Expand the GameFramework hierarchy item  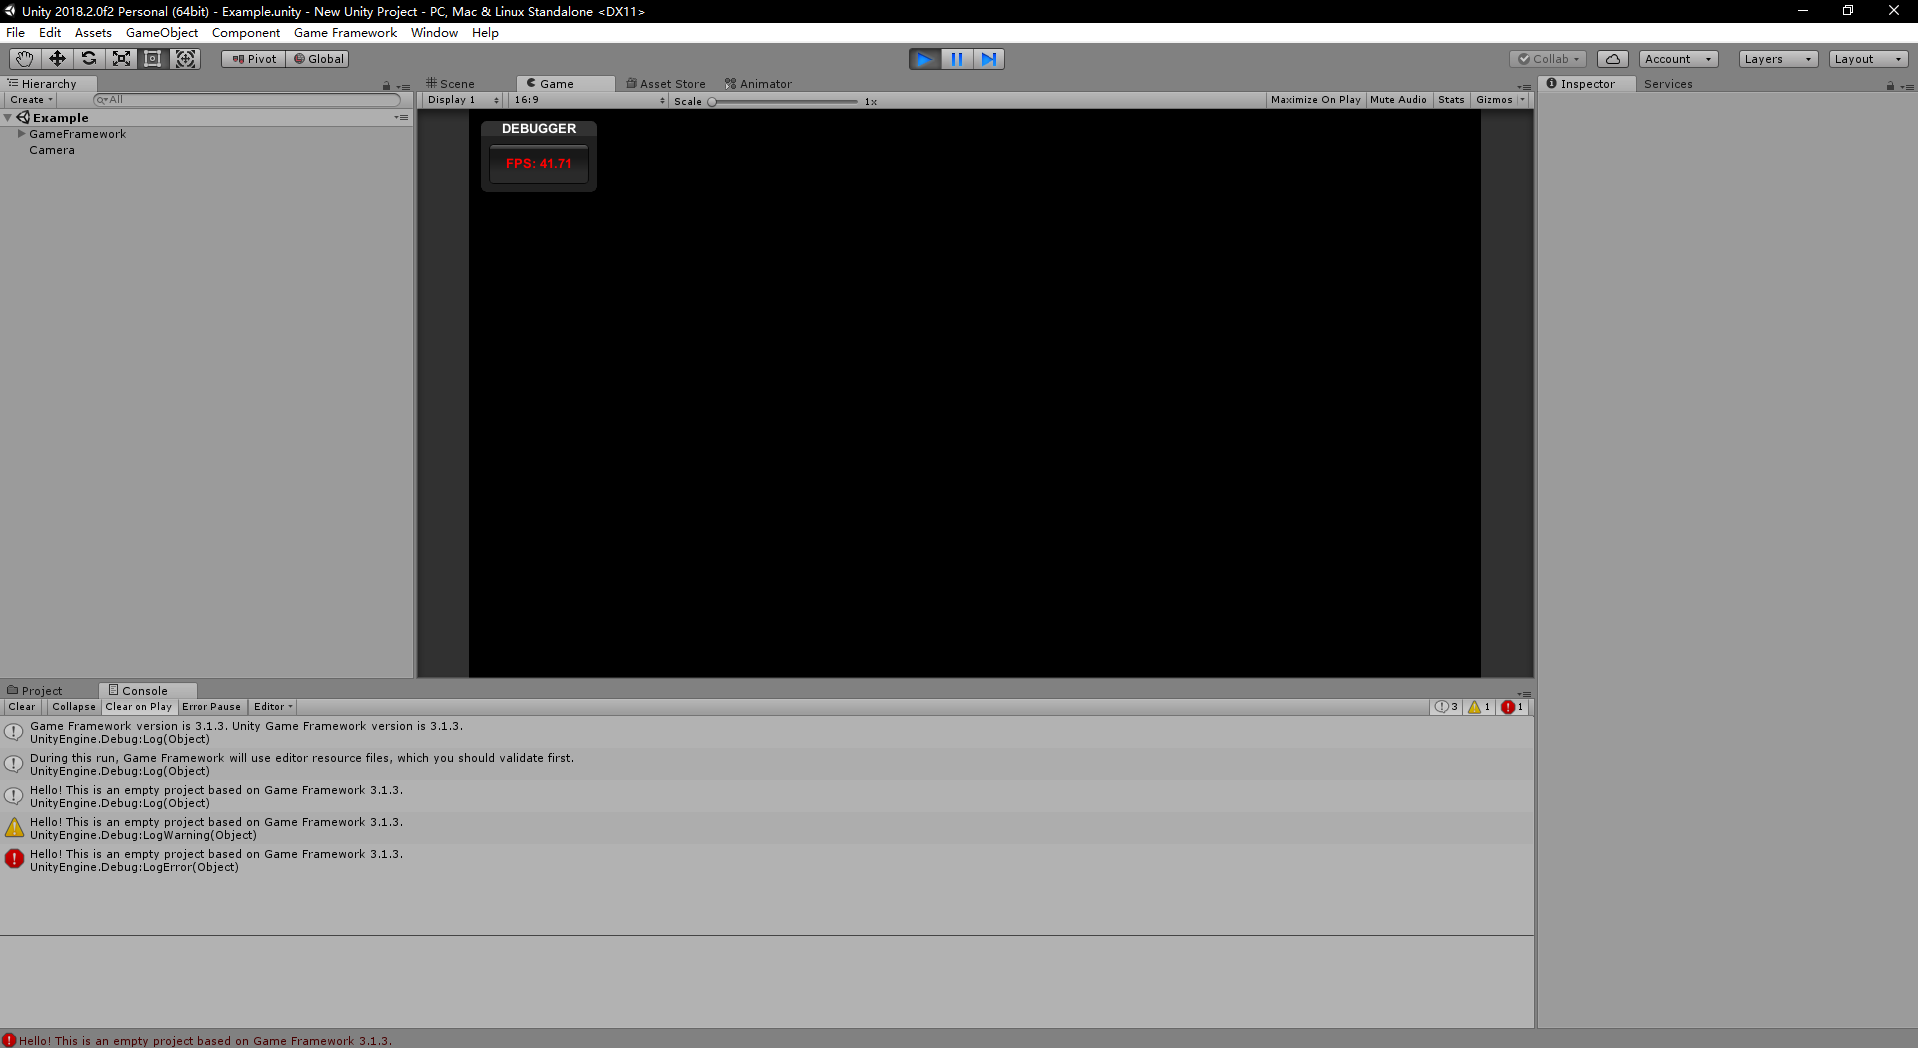coord(21,134)
